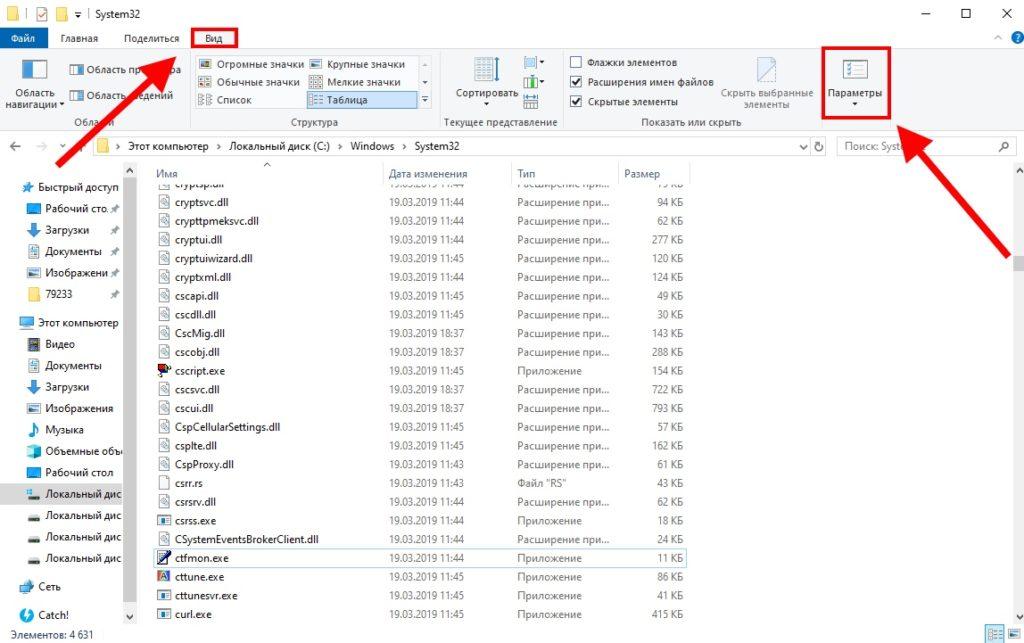Click the navigation pane scrollbar thumb
The image size is (1024, 643).
click(x=129, y=390)
